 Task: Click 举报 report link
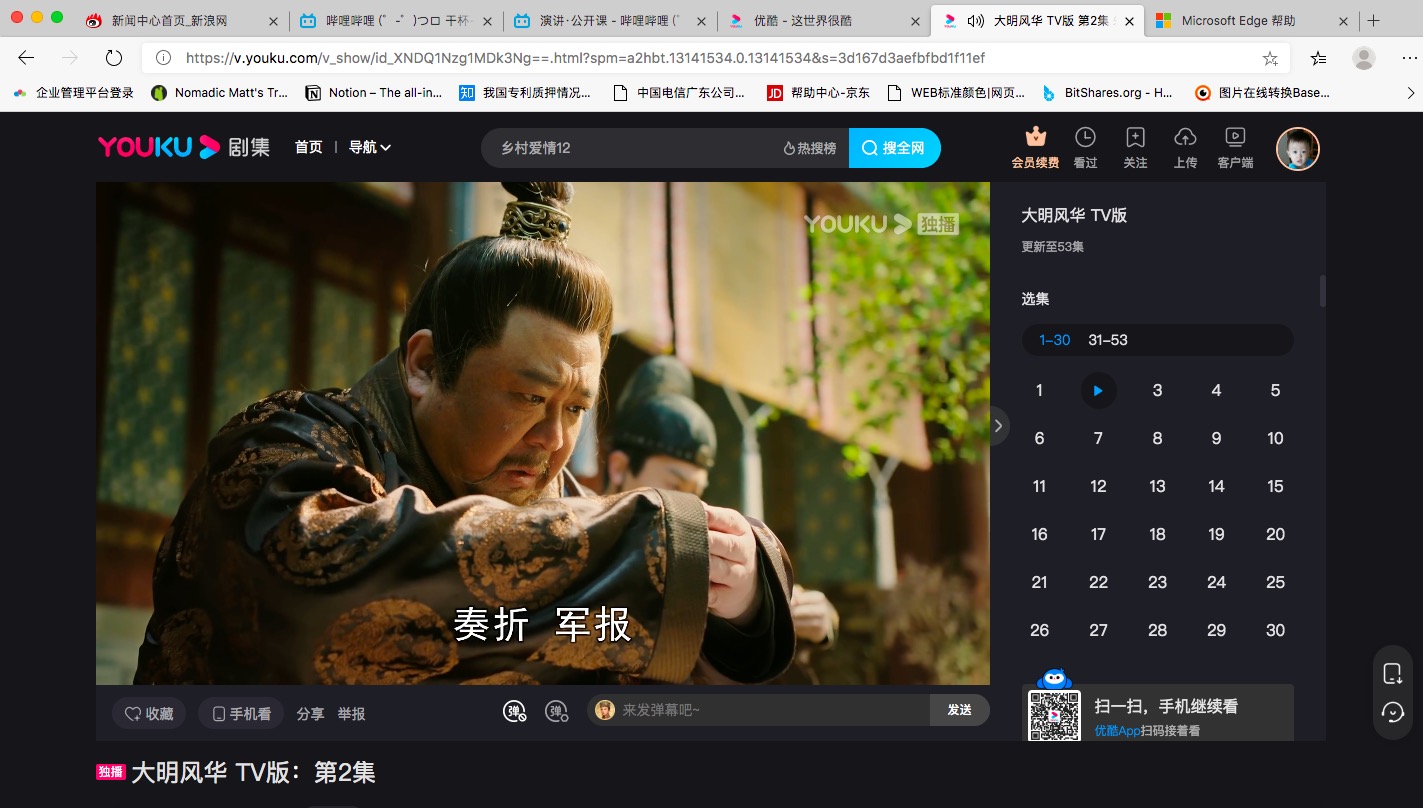tap(351, 714)
